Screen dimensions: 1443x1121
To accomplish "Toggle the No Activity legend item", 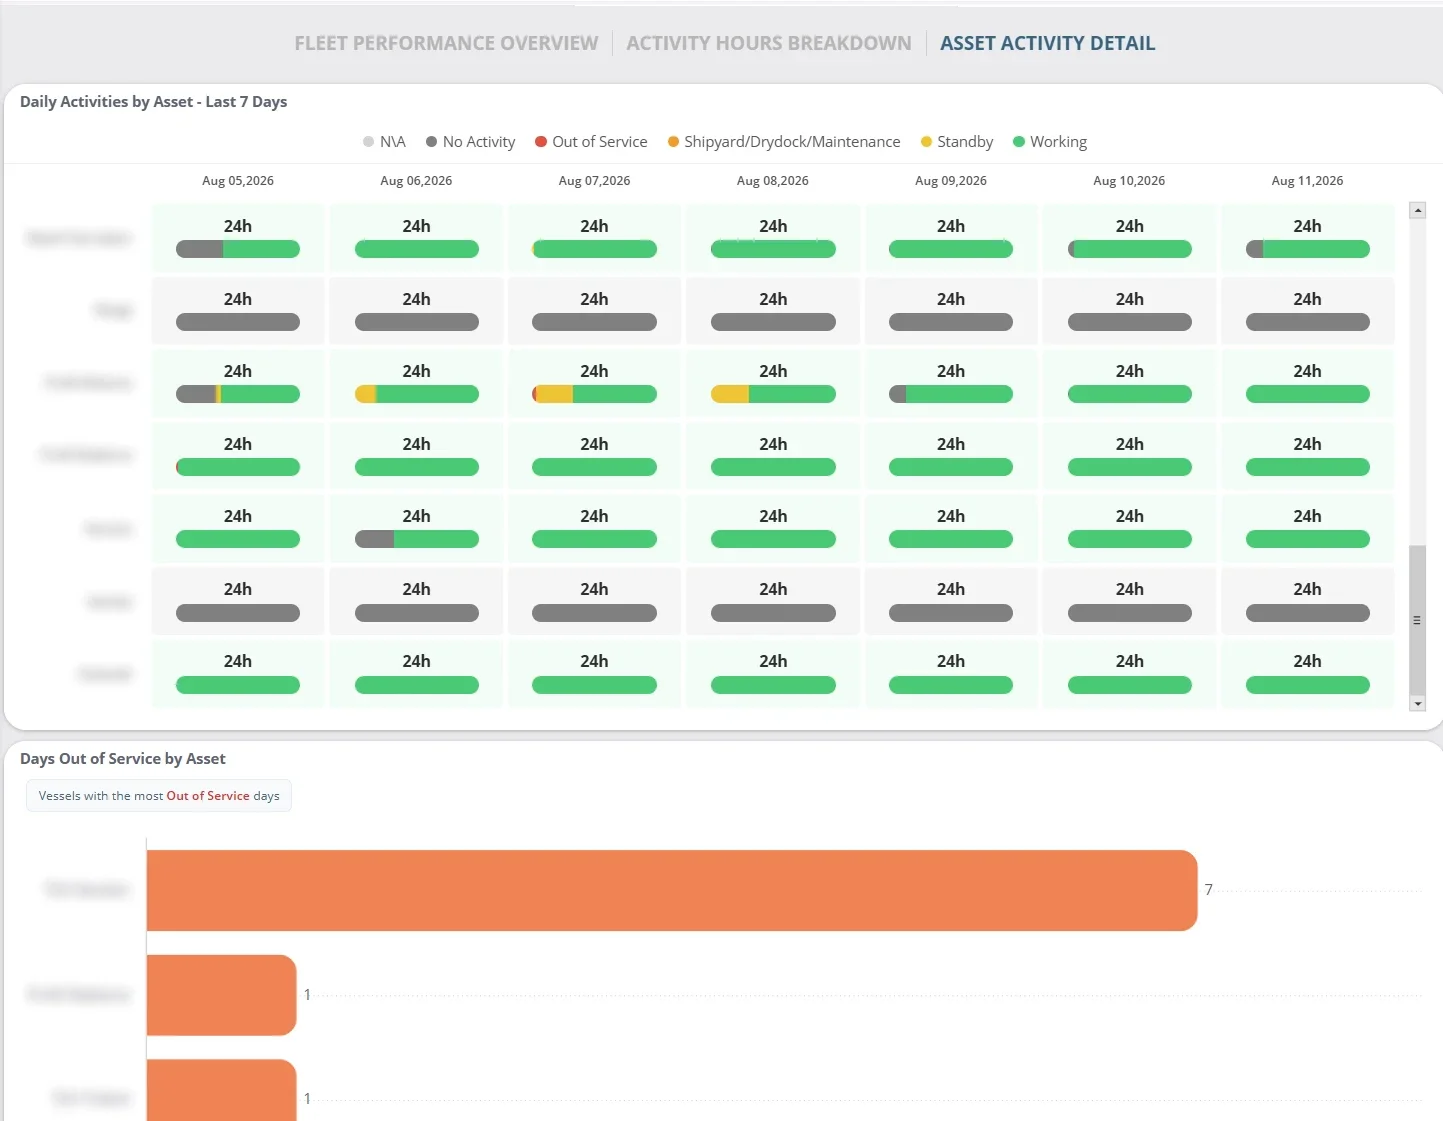I will tap(470, 142).
